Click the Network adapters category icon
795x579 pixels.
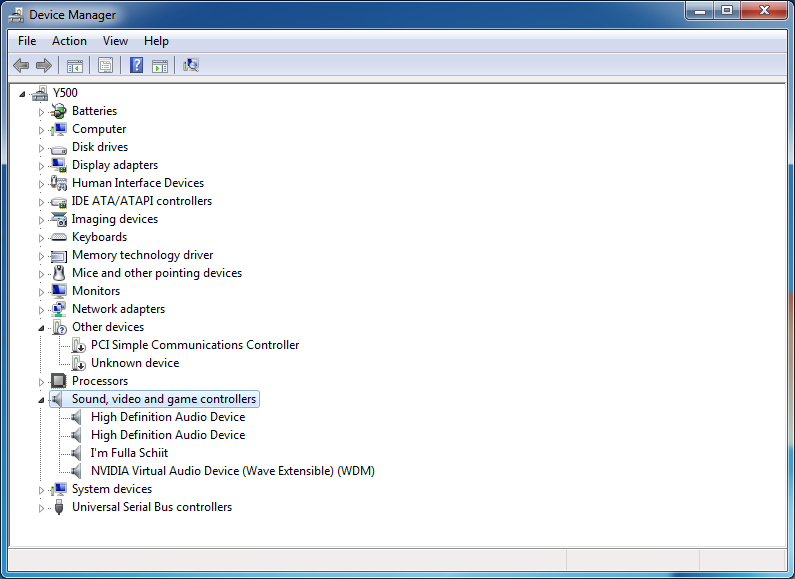click(x=59, y=309)
